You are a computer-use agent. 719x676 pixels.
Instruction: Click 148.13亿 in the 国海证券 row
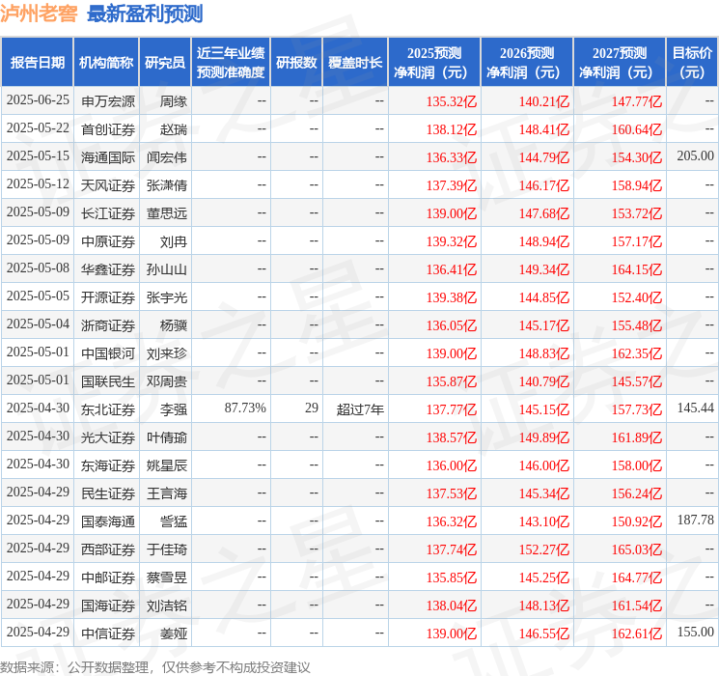click(x=544, y=605)
